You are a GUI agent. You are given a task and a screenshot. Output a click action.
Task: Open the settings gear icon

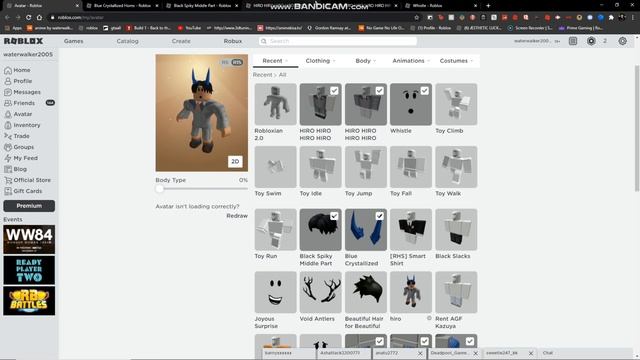coord(622,41)
